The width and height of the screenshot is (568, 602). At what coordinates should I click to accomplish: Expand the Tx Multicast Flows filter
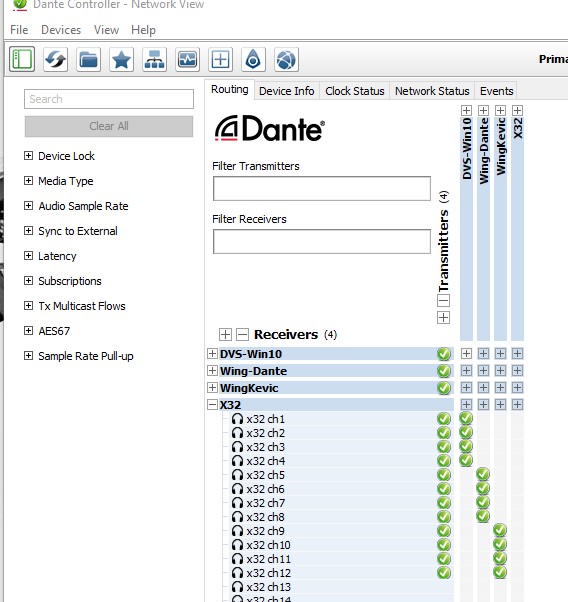coord(28,305)
